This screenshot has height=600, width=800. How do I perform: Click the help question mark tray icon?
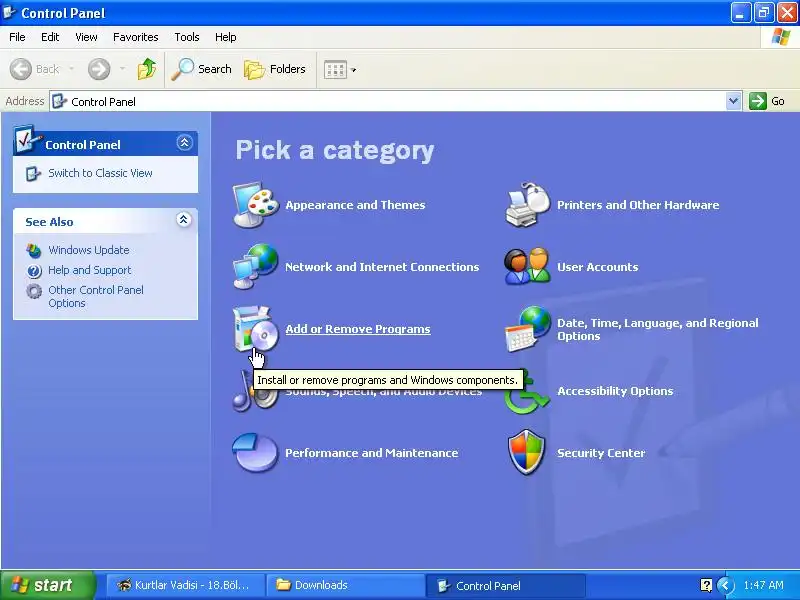click(x=706, y=585)
